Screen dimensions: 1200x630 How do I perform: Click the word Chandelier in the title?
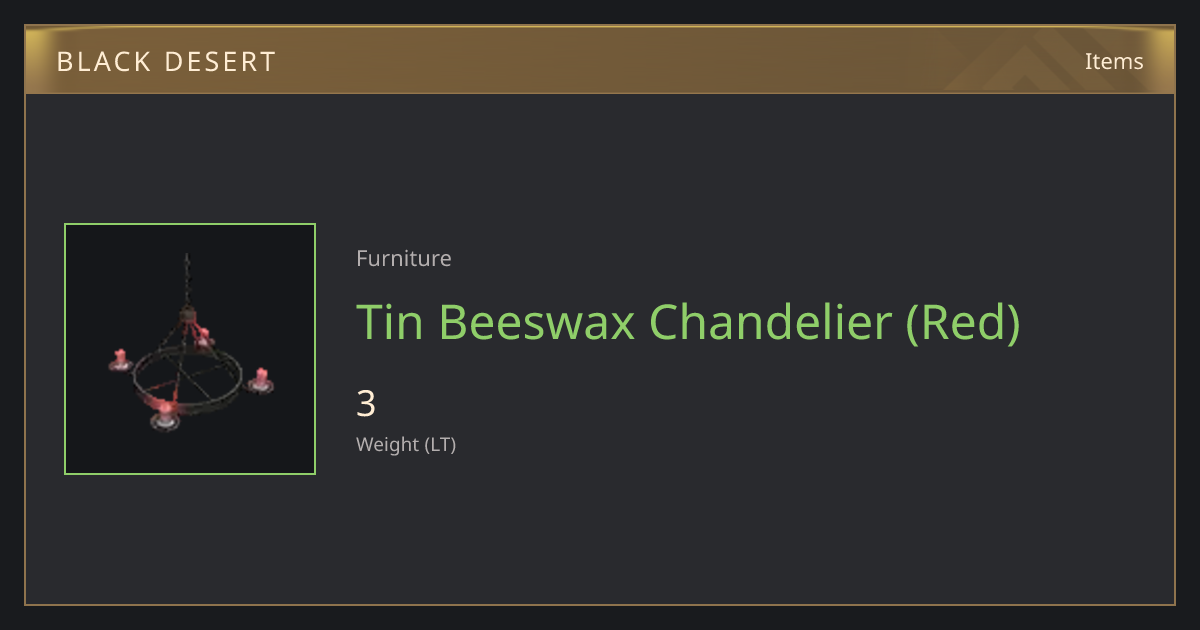770,322
